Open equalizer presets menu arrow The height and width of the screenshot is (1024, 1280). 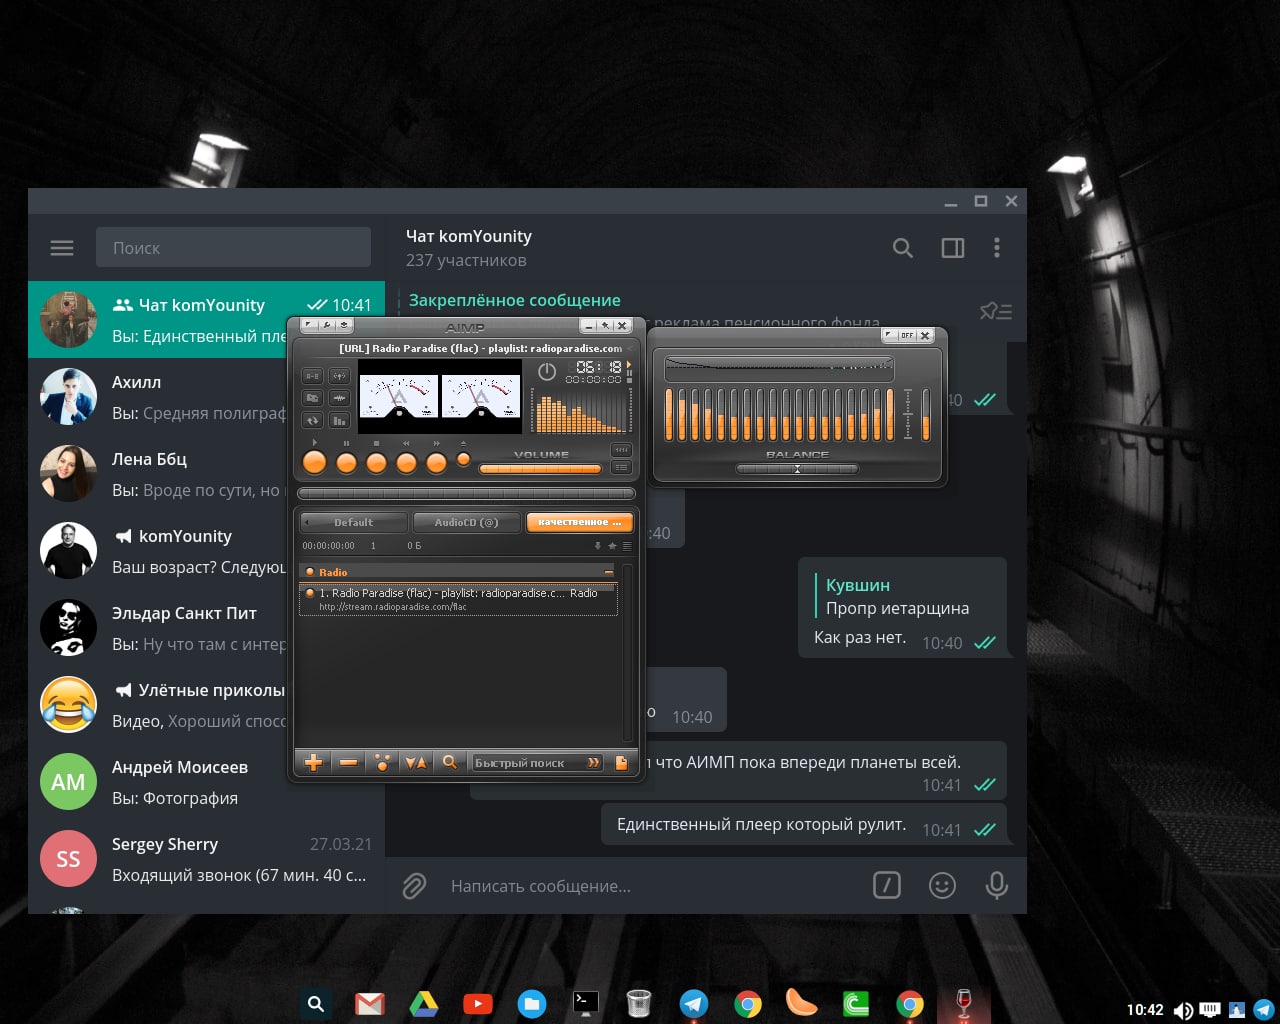(888, 335)
